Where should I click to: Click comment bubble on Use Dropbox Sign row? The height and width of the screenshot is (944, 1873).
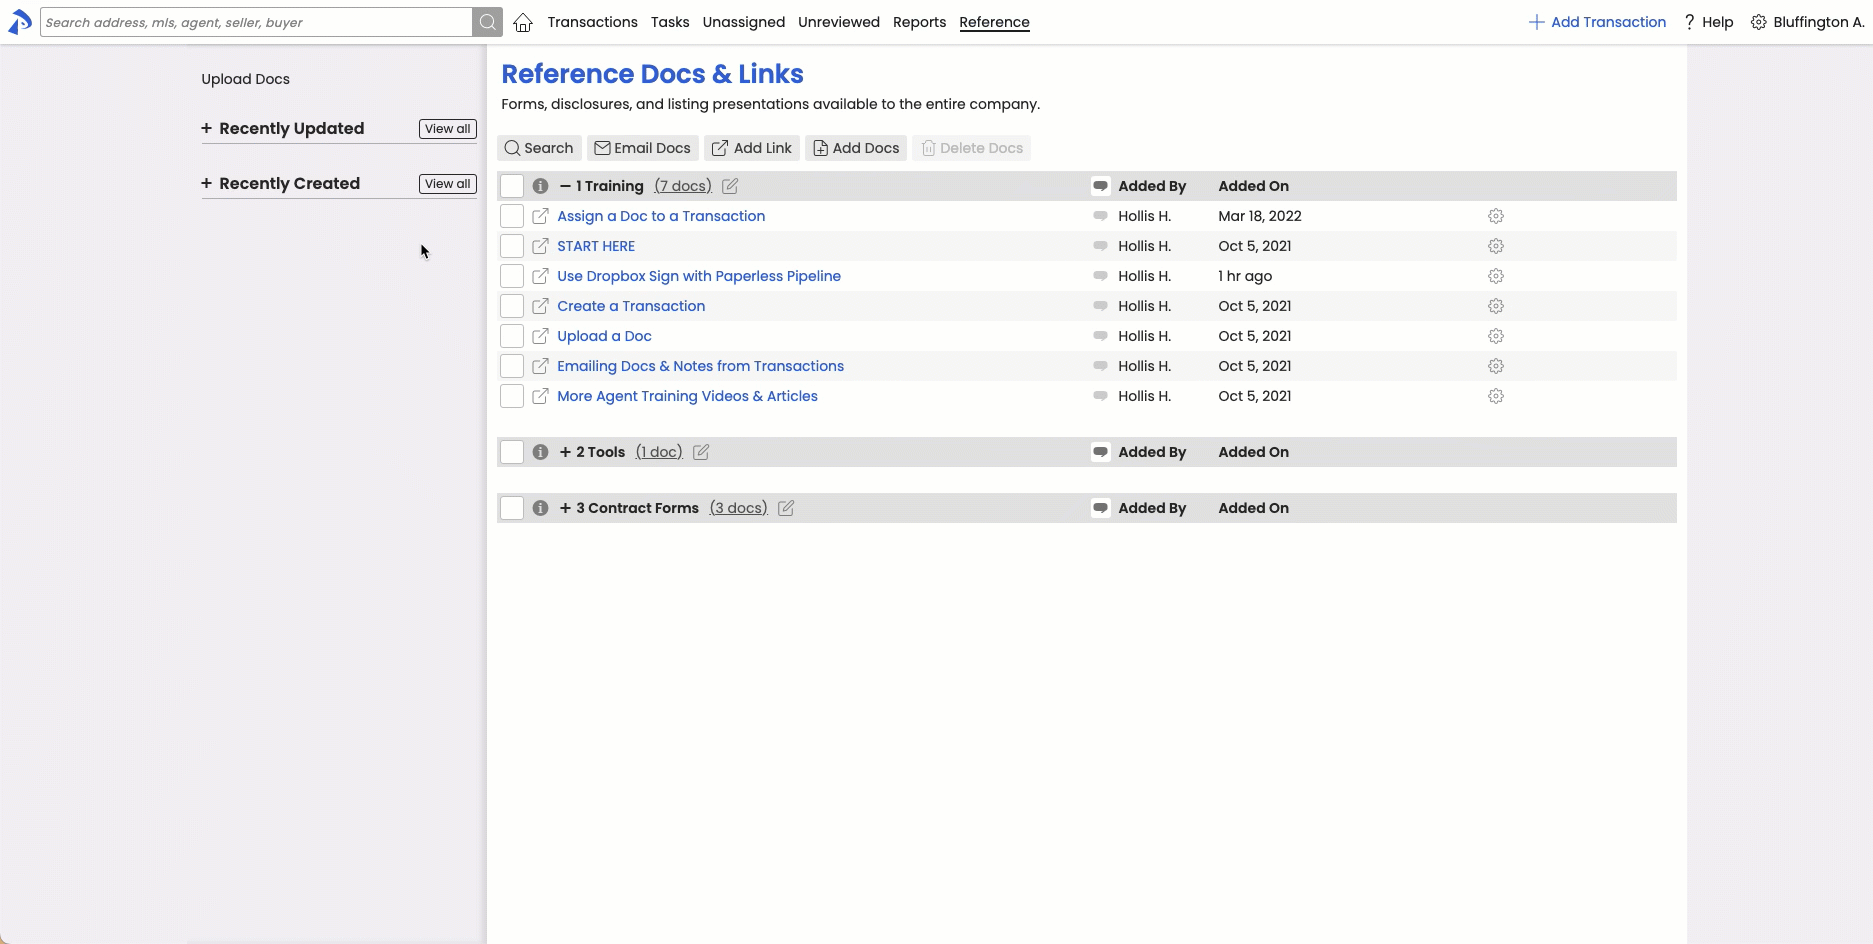[x=1100, y=276]
